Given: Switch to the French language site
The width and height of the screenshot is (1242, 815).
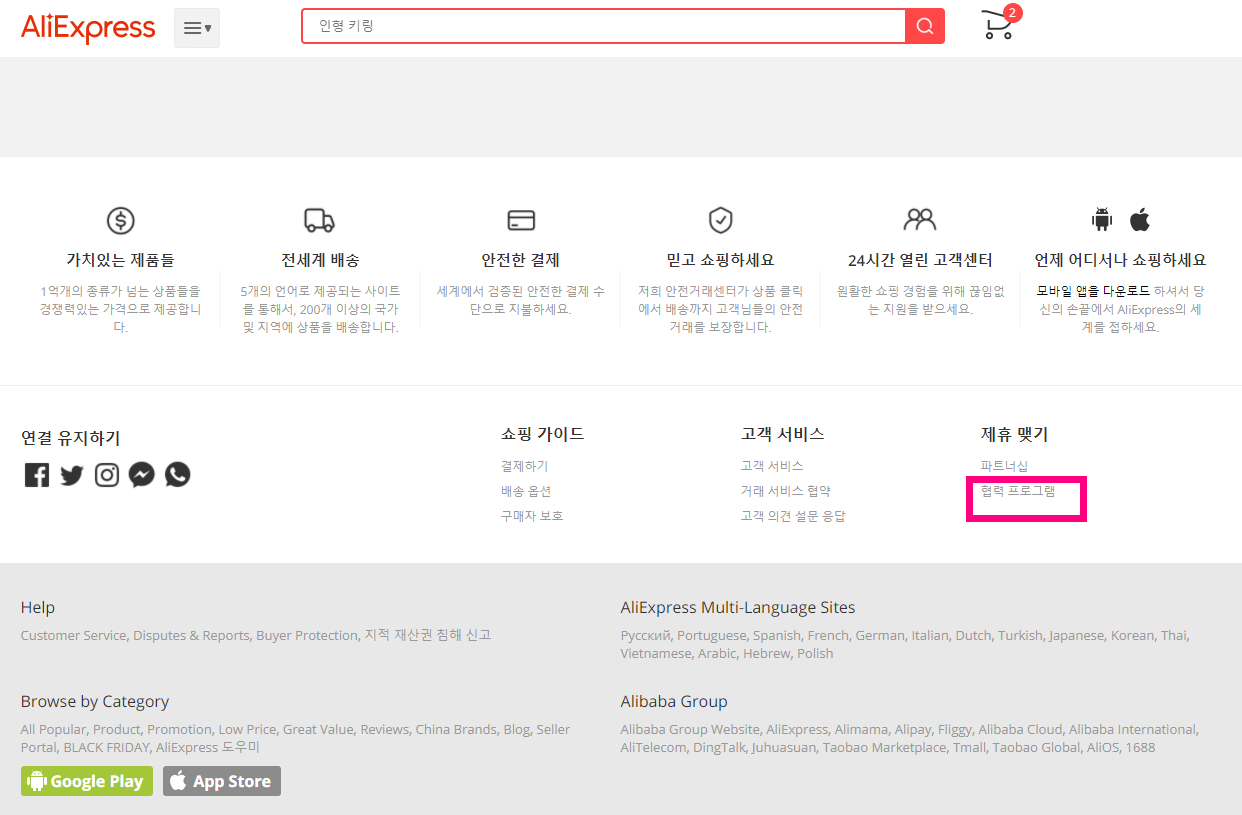Looking at the screenshot, I should coord(828,635).
